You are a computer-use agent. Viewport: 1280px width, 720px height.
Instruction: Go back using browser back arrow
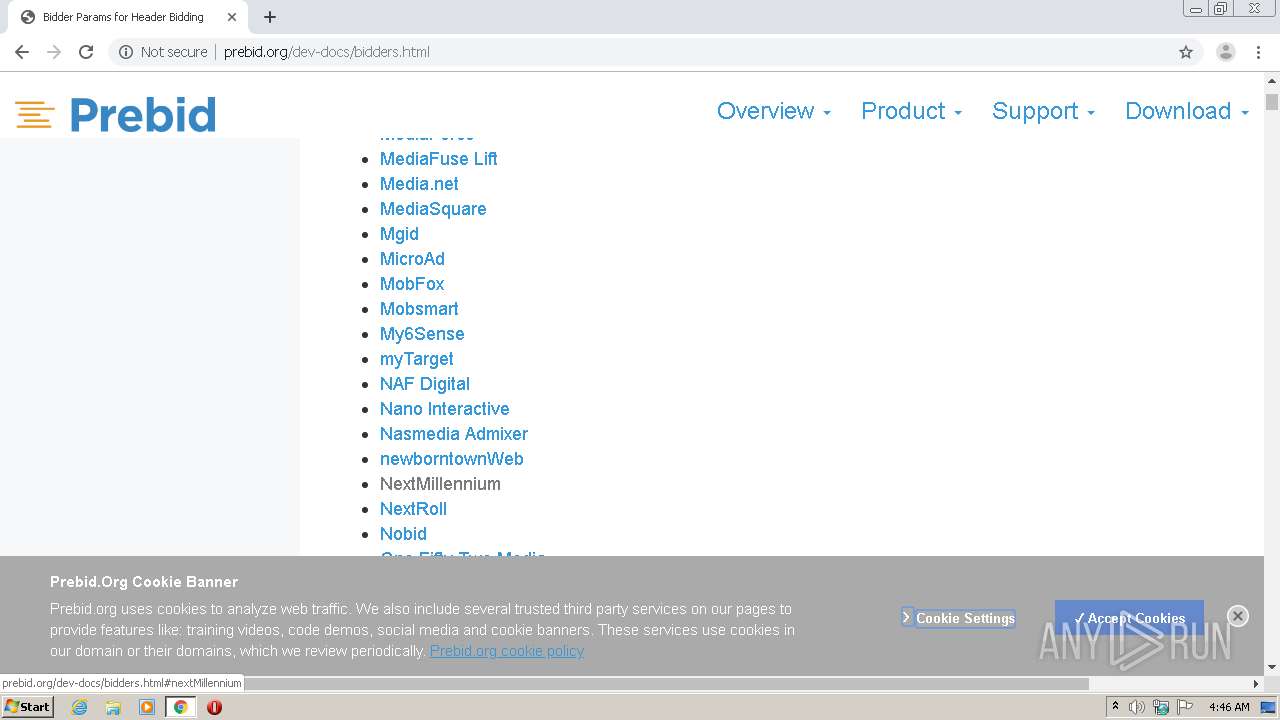[22, 52]
